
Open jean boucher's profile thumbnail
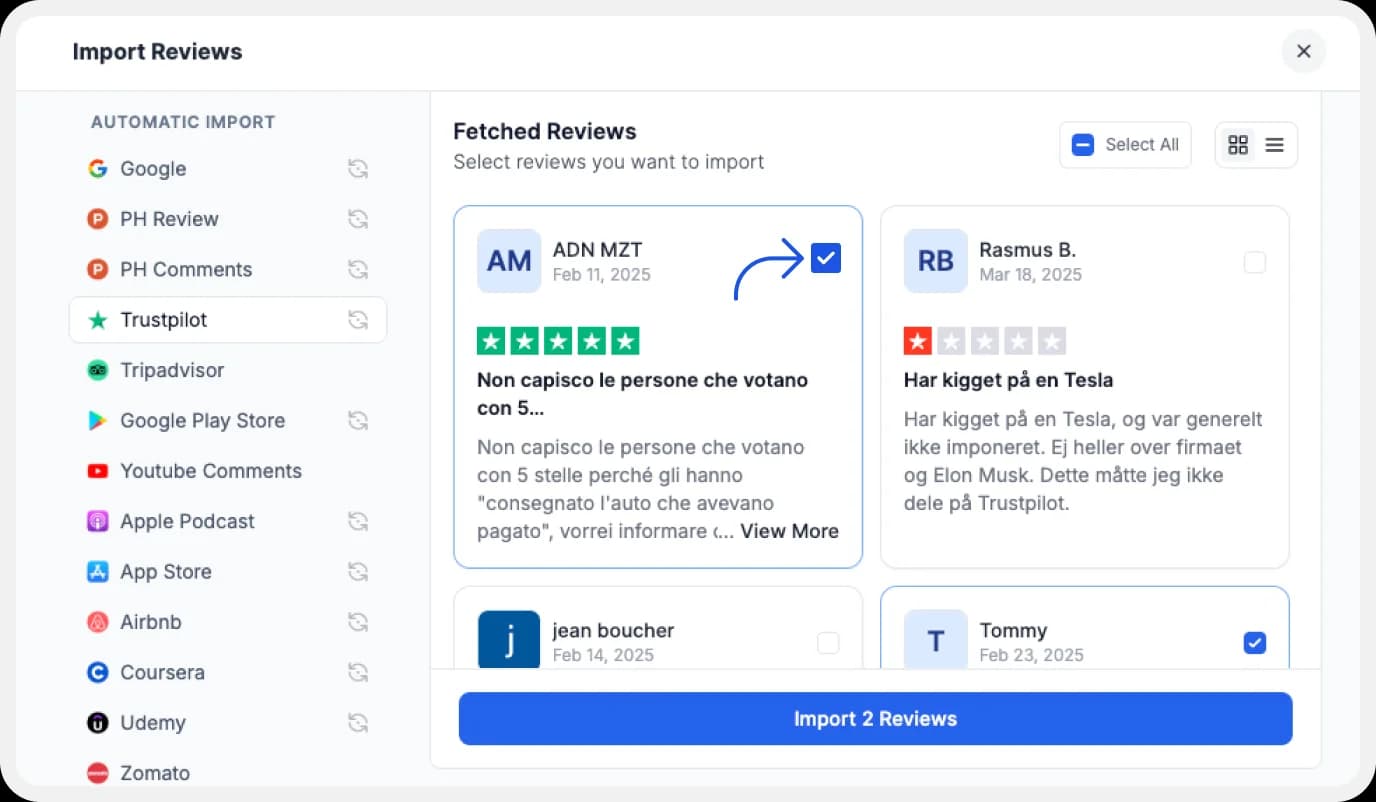509,641
